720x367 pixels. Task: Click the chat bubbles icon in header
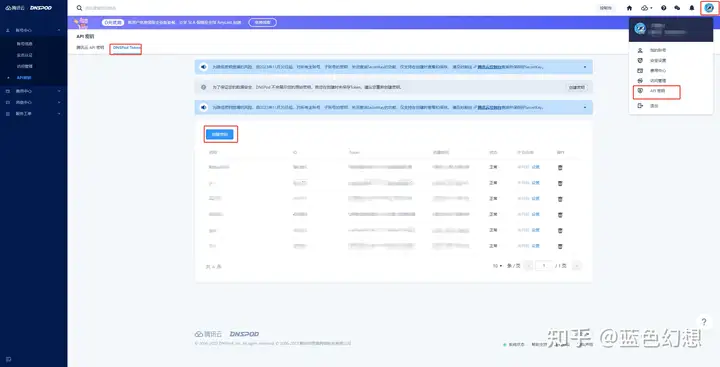click(677, 8)
